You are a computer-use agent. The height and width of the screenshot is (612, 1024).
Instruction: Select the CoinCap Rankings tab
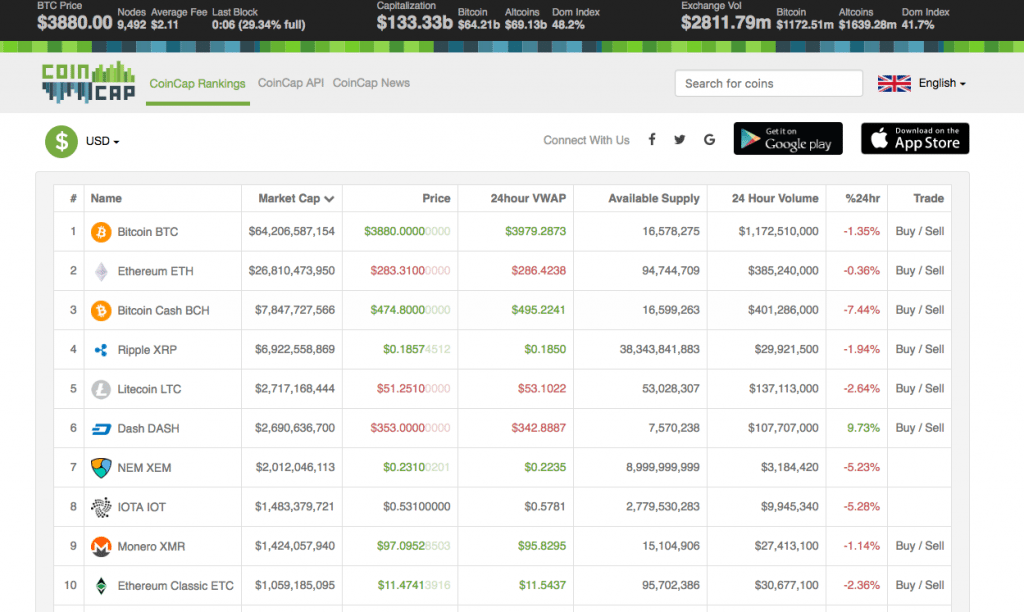pyautogui.click(x=197, y=84)
